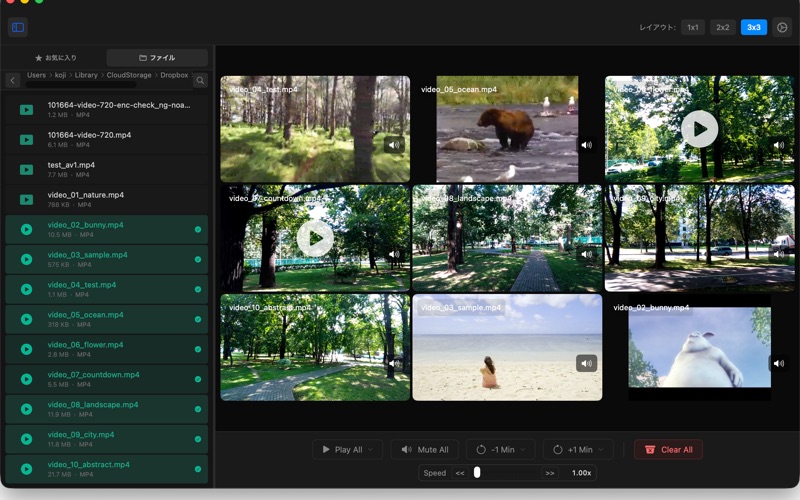800x500 pixels.
Task: Go back with the path arrow button
Action: [x=13, y=80]
